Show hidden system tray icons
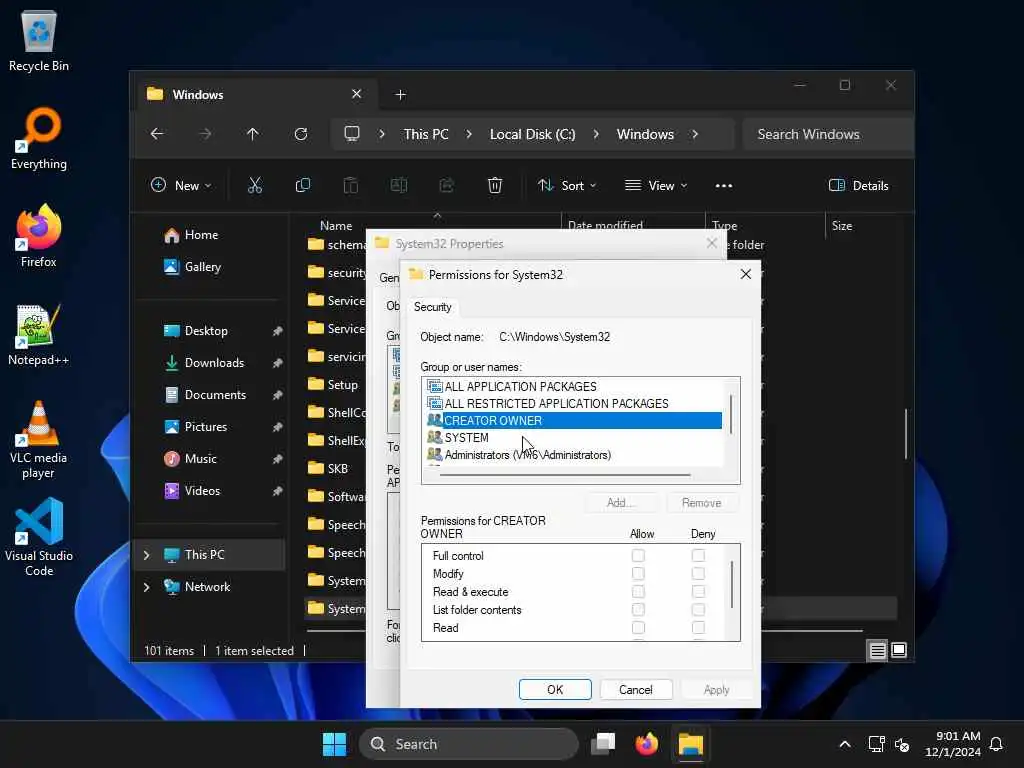The width and height of the screenshot is (1024, 768). 844,744
